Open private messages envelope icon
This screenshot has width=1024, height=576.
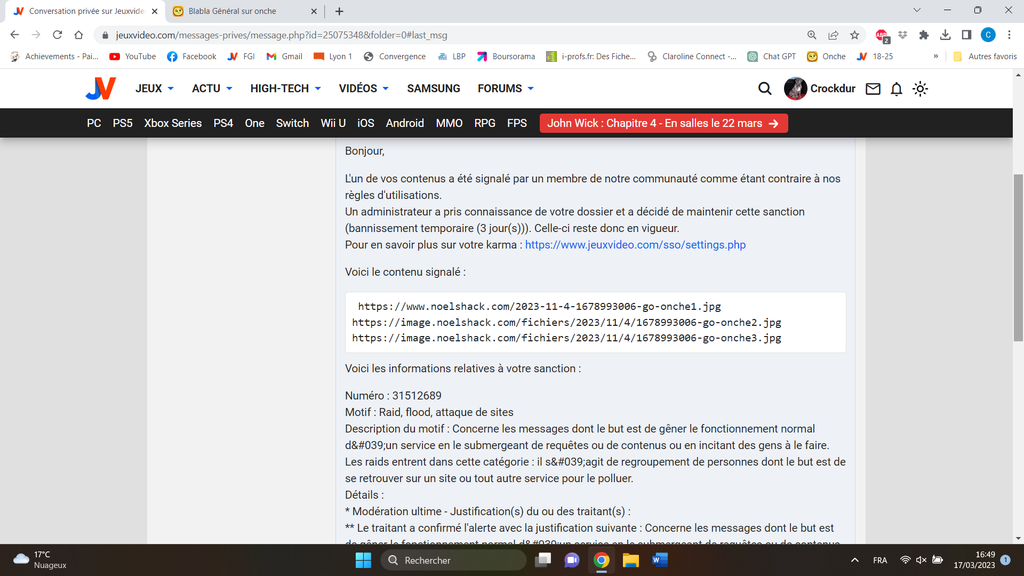(873, 89)
